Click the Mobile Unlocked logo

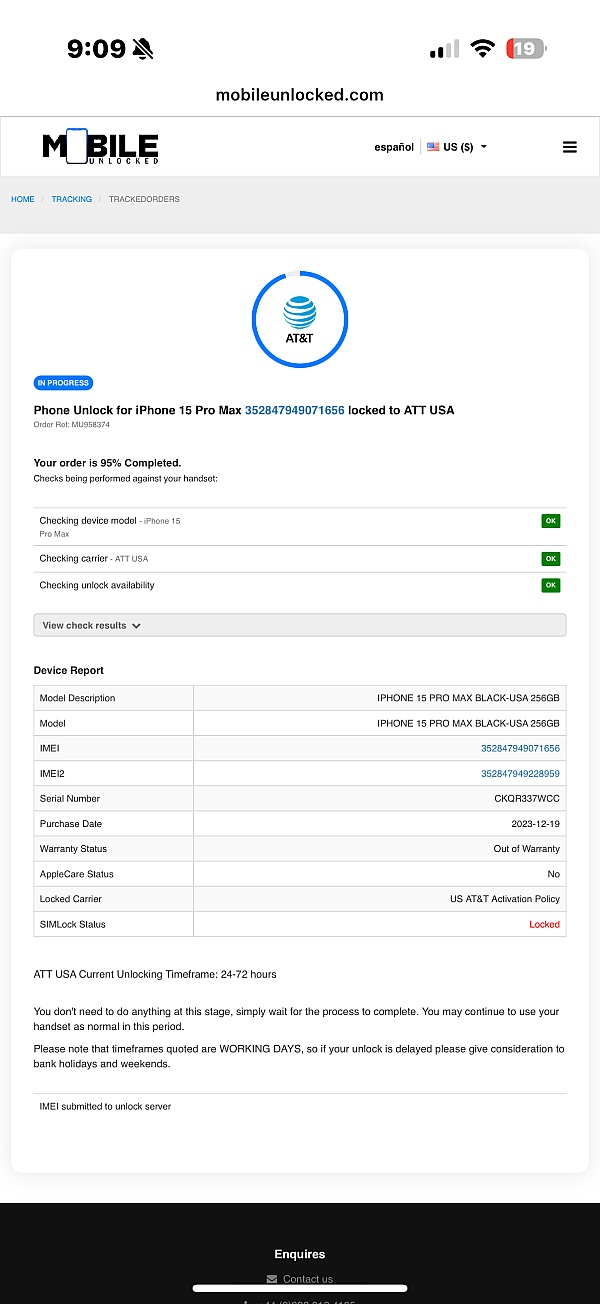100,147
